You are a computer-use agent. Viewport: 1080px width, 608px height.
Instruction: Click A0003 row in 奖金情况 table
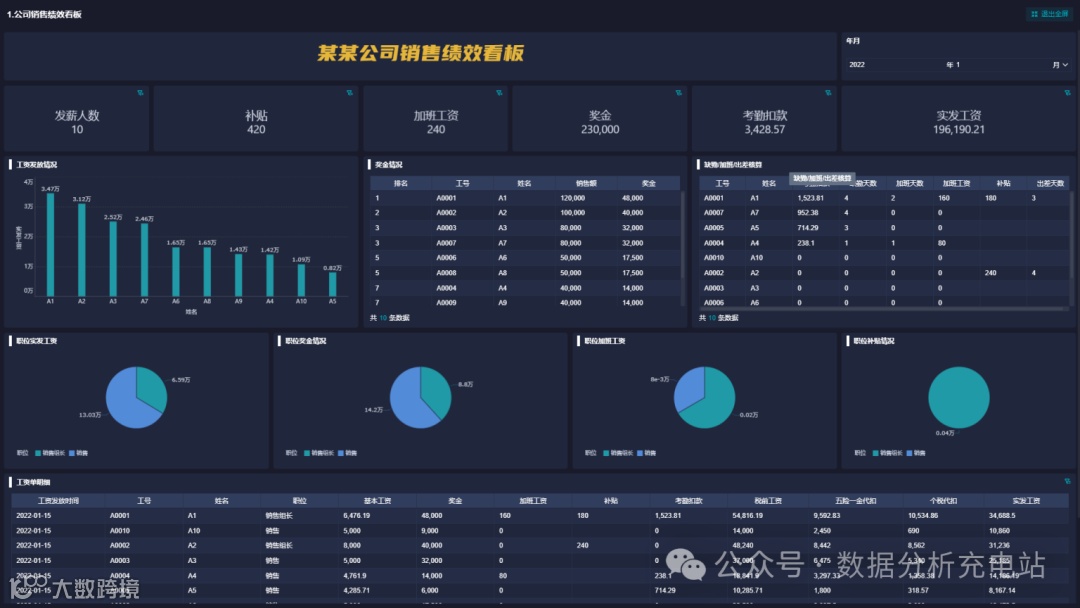[525, 228]
